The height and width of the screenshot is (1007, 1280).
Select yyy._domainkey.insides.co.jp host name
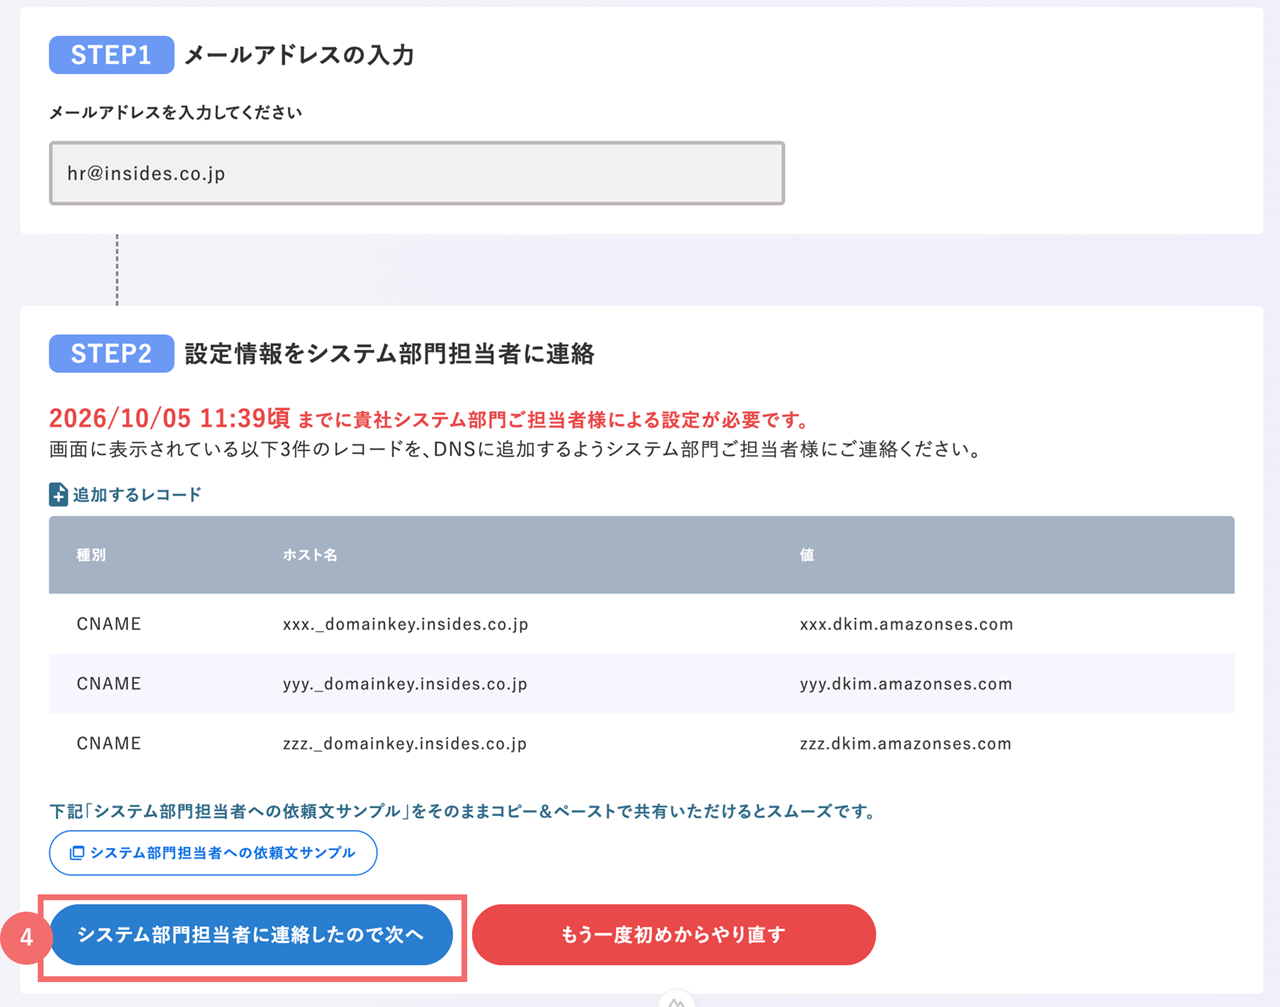pos(405,684)
